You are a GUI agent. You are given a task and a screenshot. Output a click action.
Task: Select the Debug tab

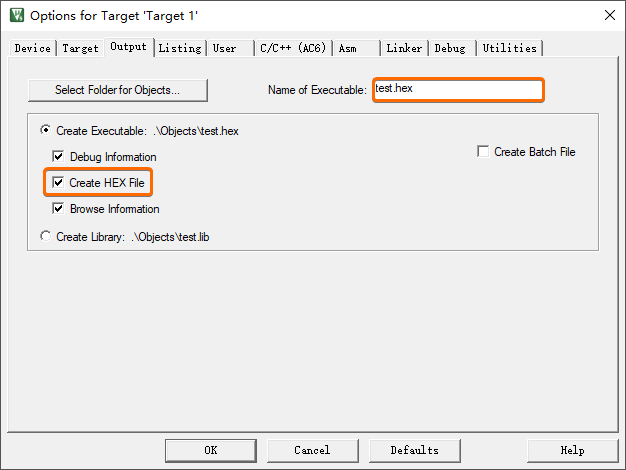(452, 48)
